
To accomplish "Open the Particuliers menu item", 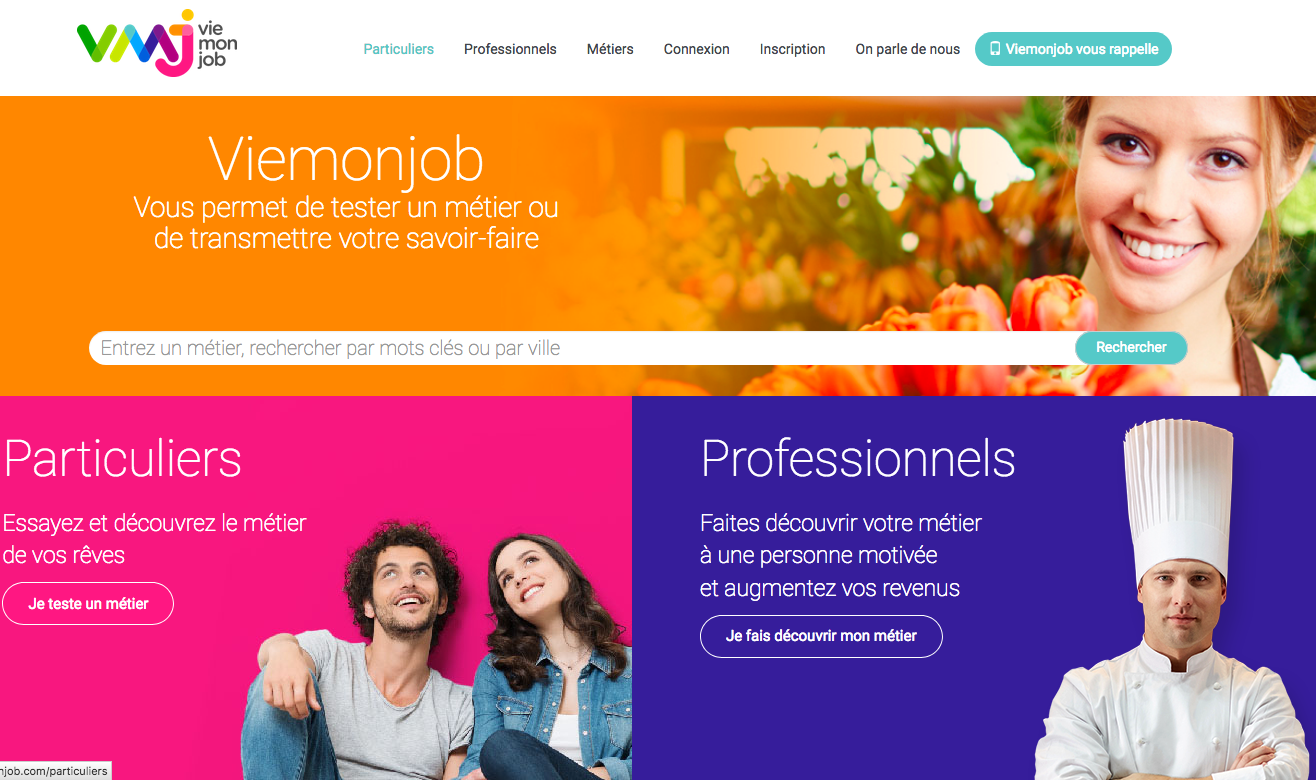I will [399, 49].
